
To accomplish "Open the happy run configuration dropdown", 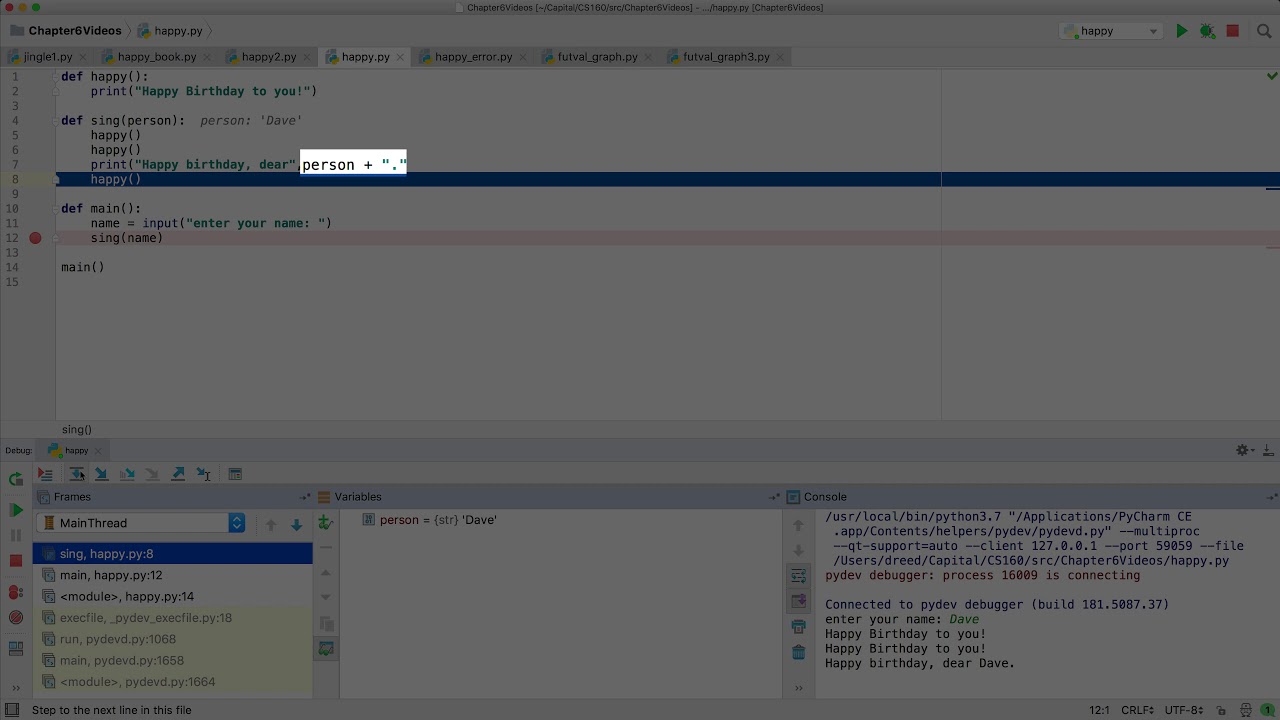I will 1111,31.
